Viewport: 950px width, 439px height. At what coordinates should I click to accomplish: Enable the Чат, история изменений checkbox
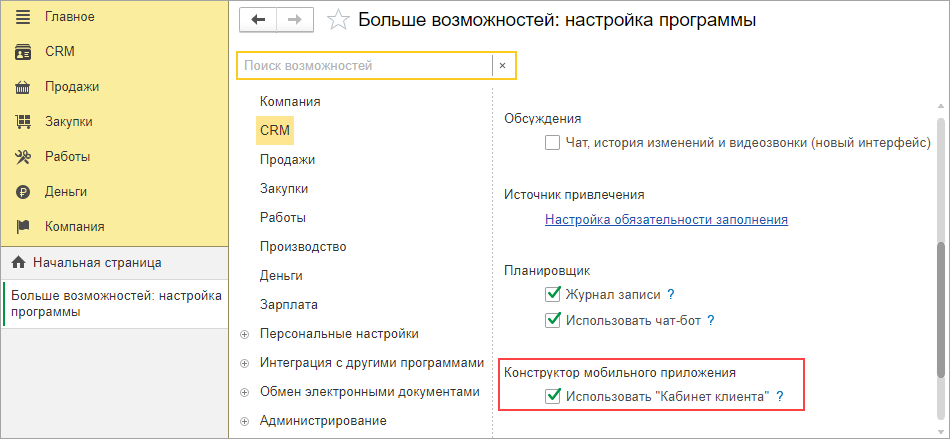pyautogui.click(x=552, y=143)
